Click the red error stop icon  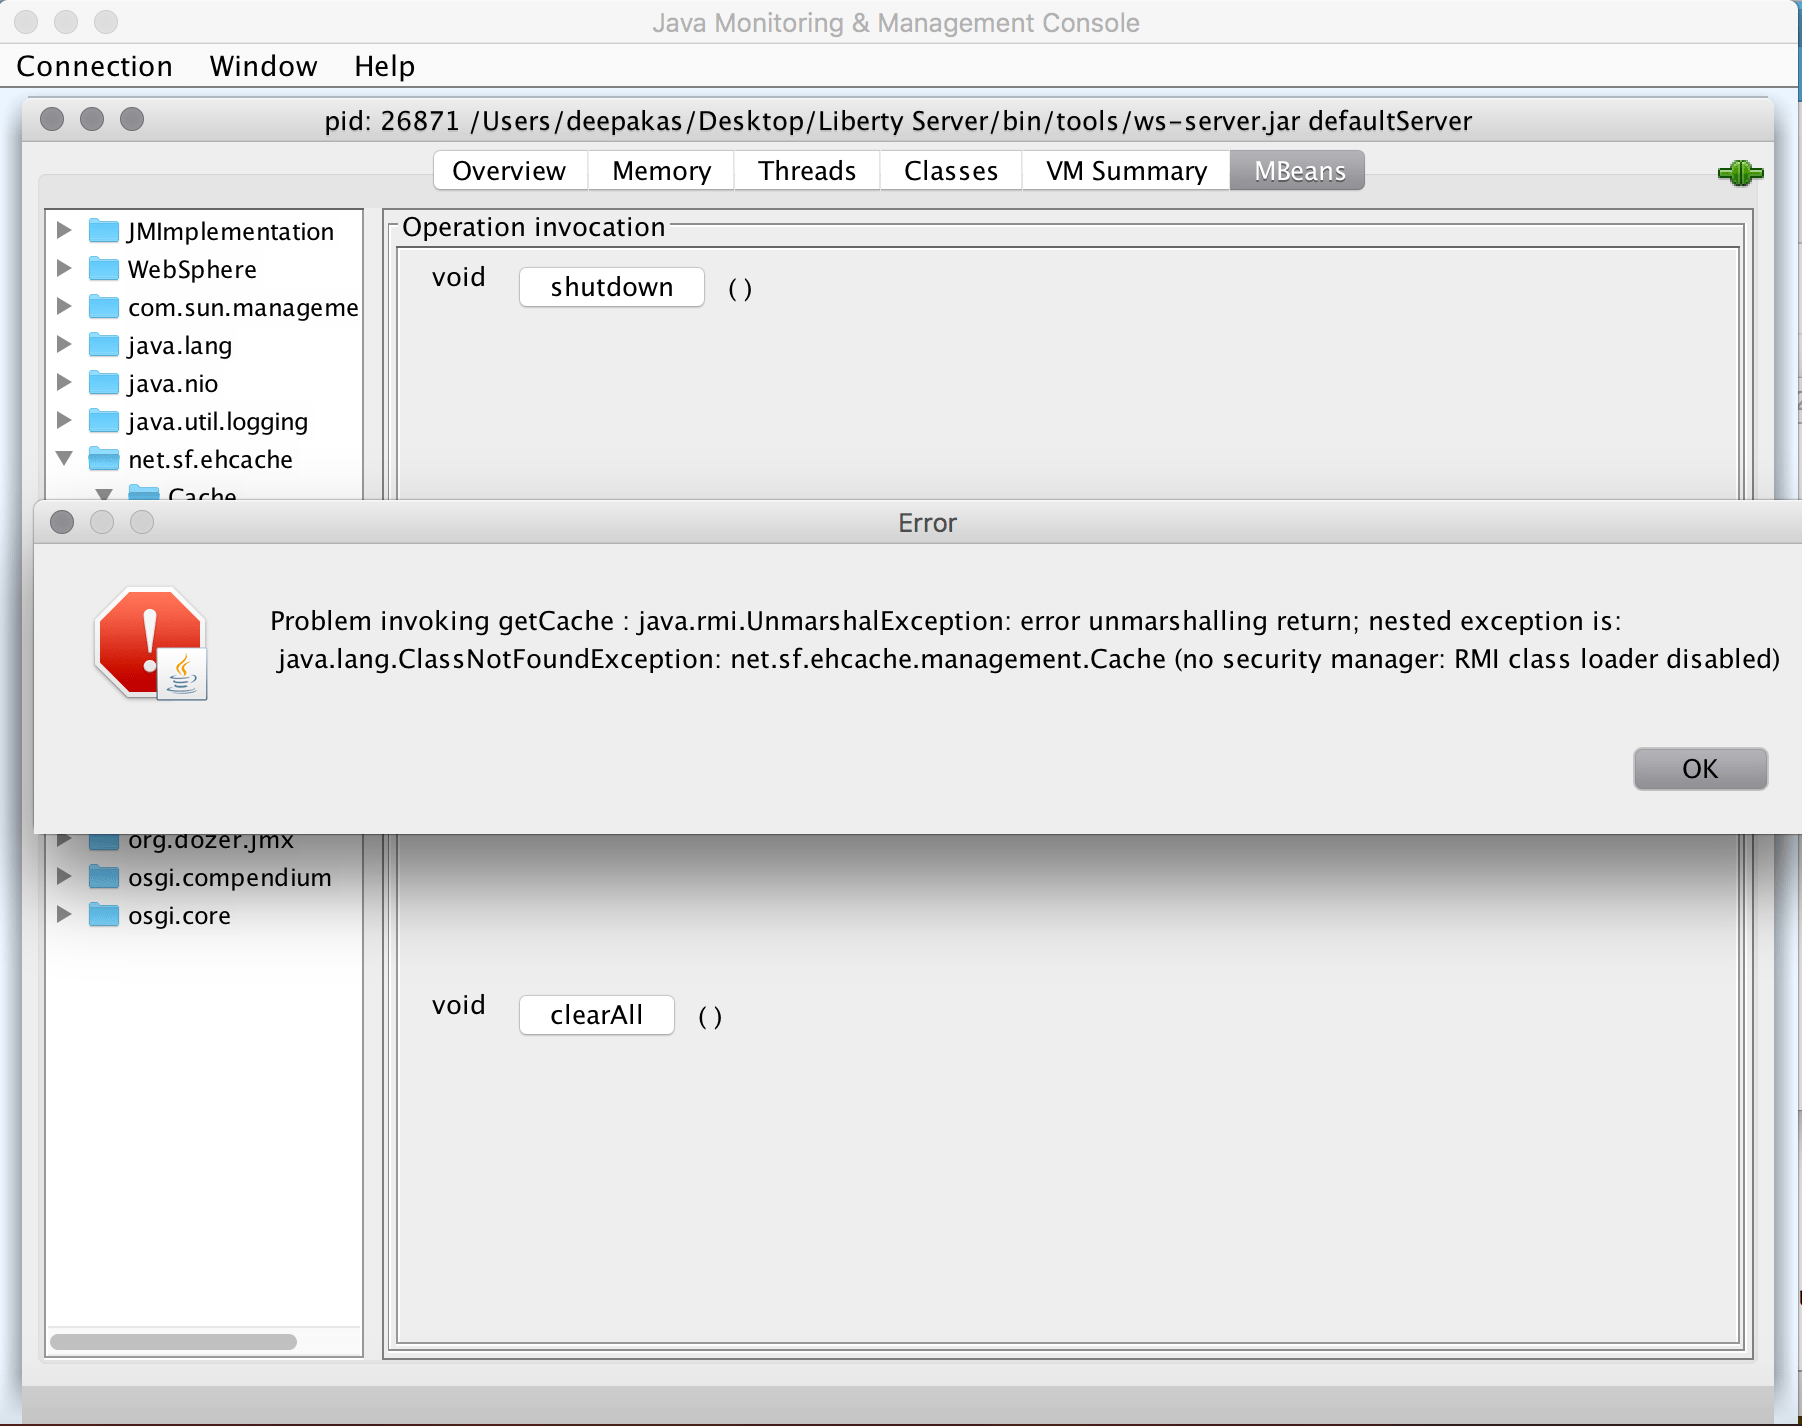150,643
